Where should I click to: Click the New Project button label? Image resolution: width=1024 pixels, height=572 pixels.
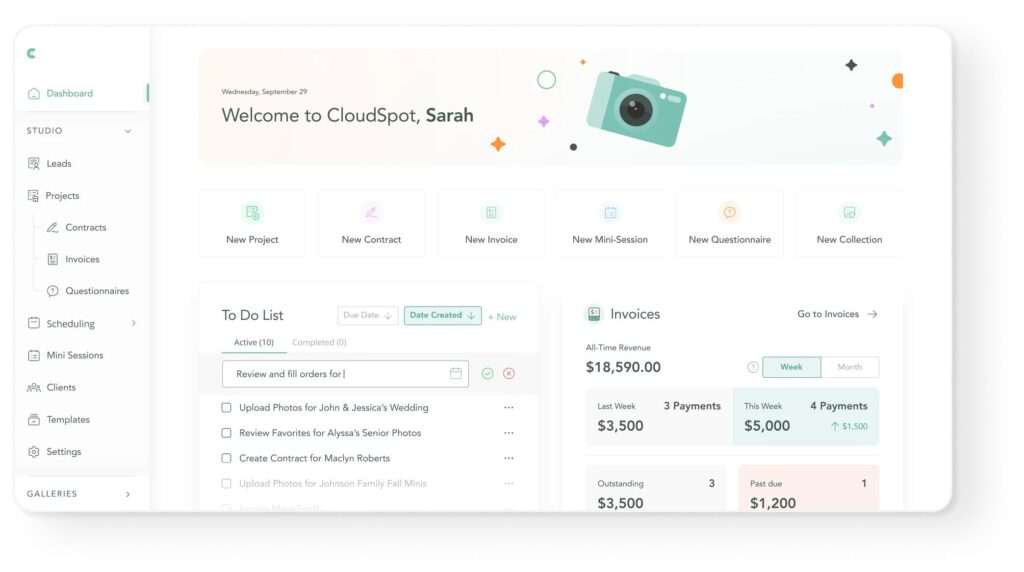tap(252, 240)
